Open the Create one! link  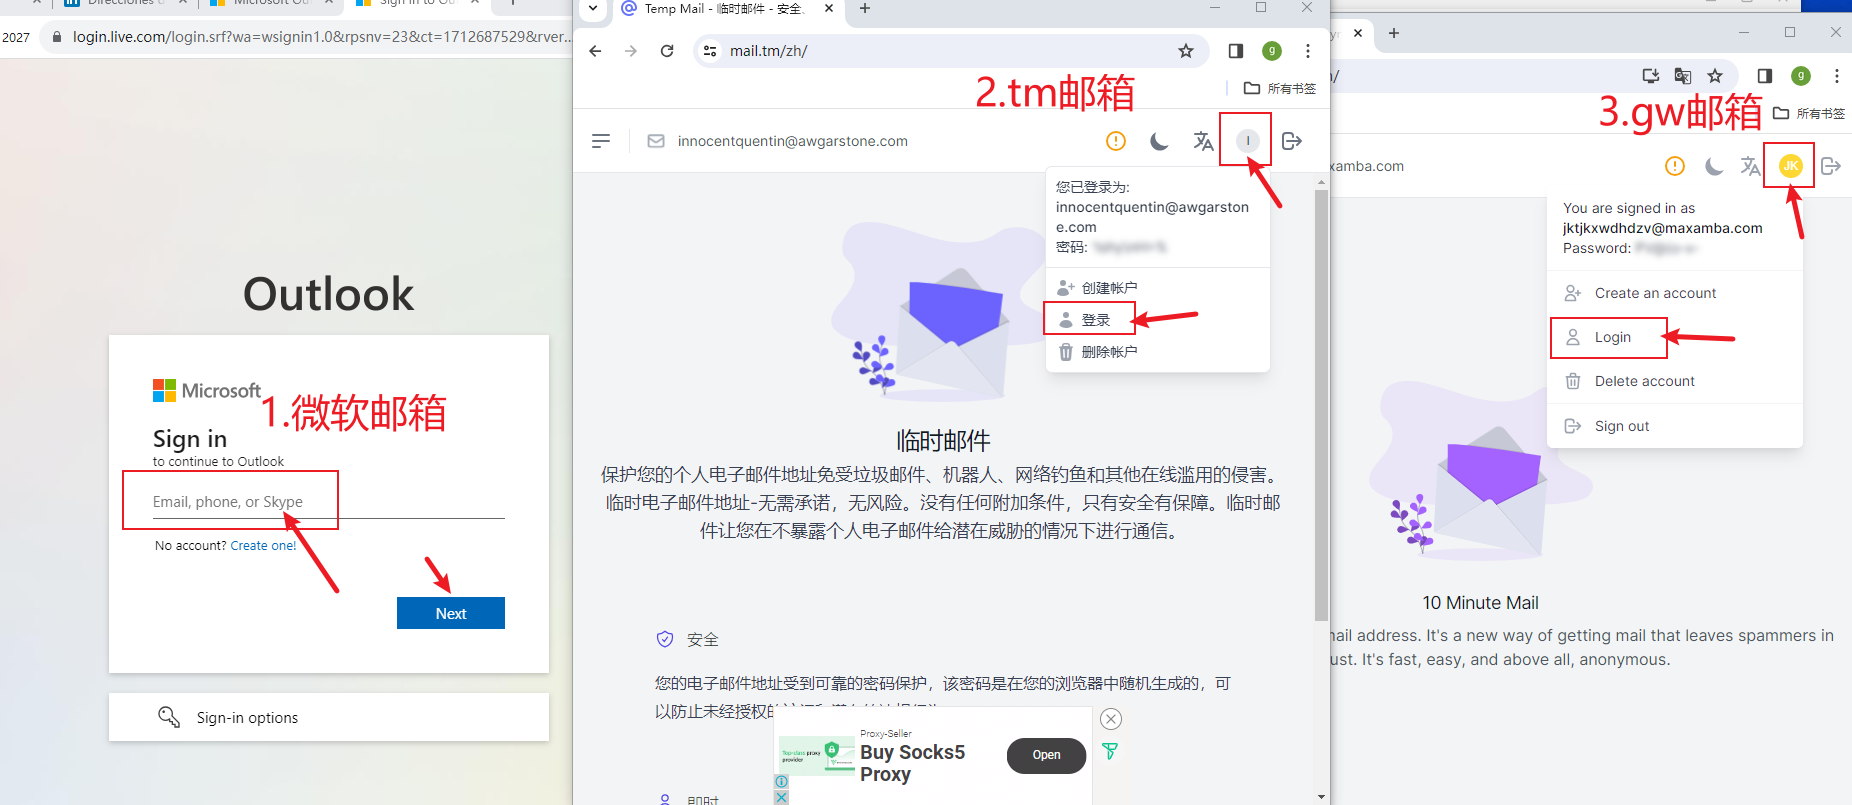(x=263, y=546)
